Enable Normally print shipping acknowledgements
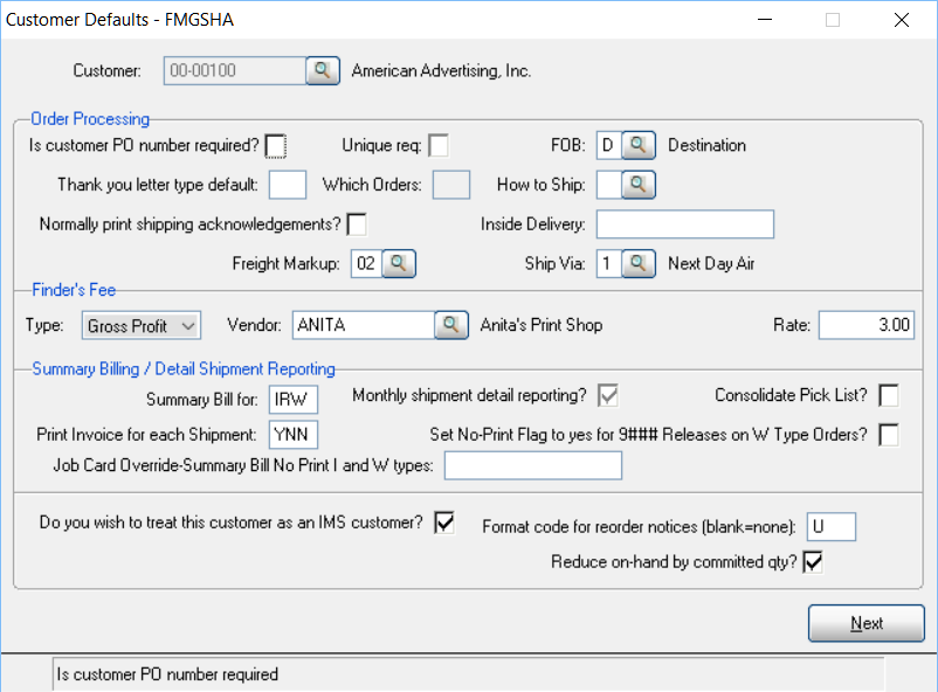Image resolution: width=938 pixels, height=692 pixels. coord(357,224)
